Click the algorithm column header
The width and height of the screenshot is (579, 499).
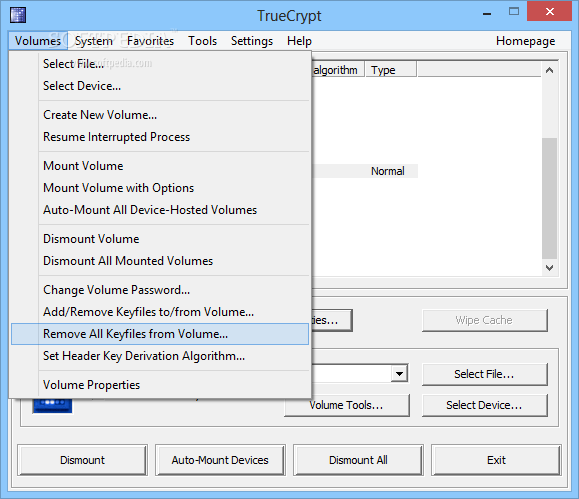tap(338, 70)
